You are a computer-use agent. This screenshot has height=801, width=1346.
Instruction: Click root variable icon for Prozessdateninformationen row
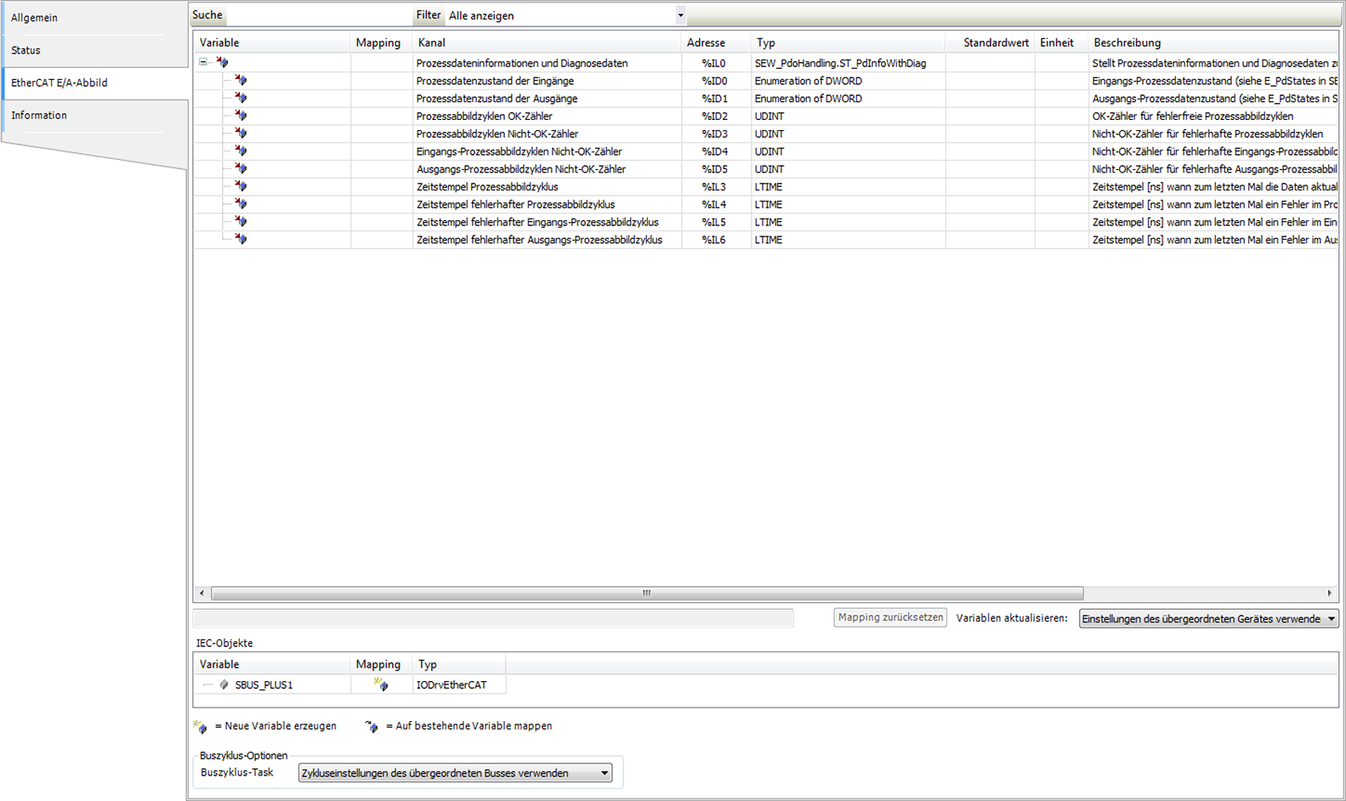(222, 63)
